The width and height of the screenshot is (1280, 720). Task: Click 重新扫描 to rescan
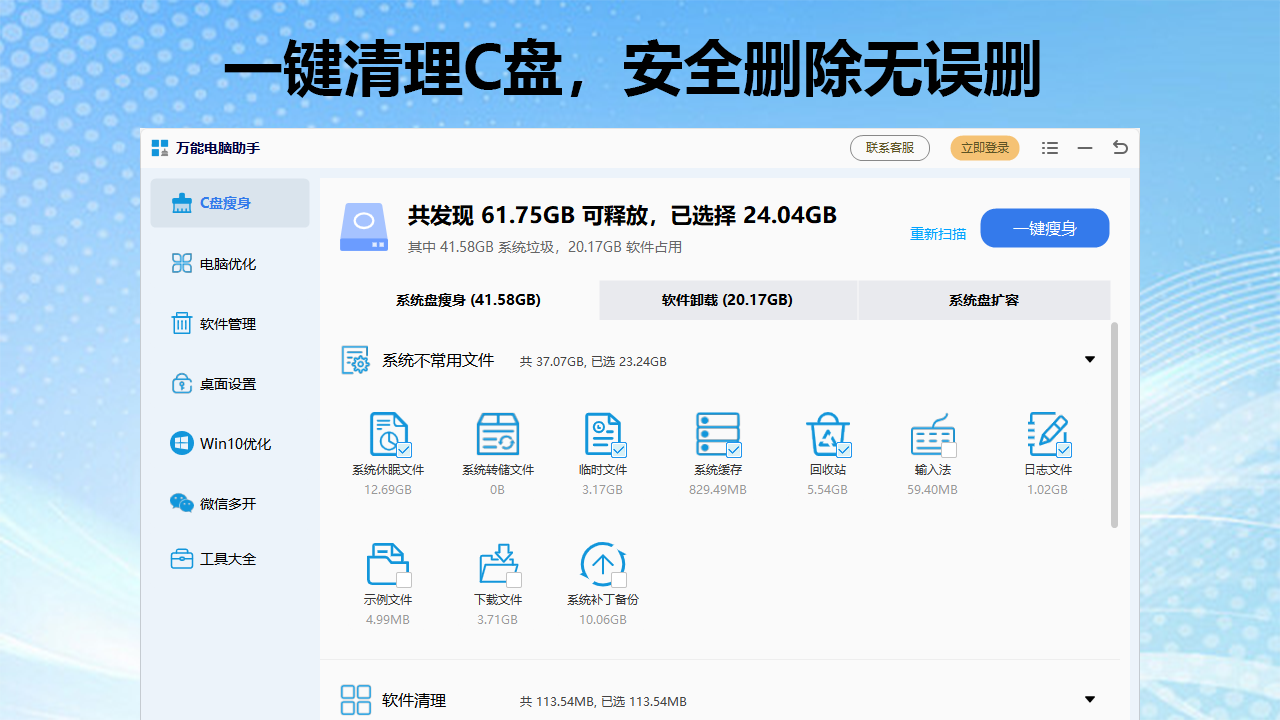click(938, 234)
